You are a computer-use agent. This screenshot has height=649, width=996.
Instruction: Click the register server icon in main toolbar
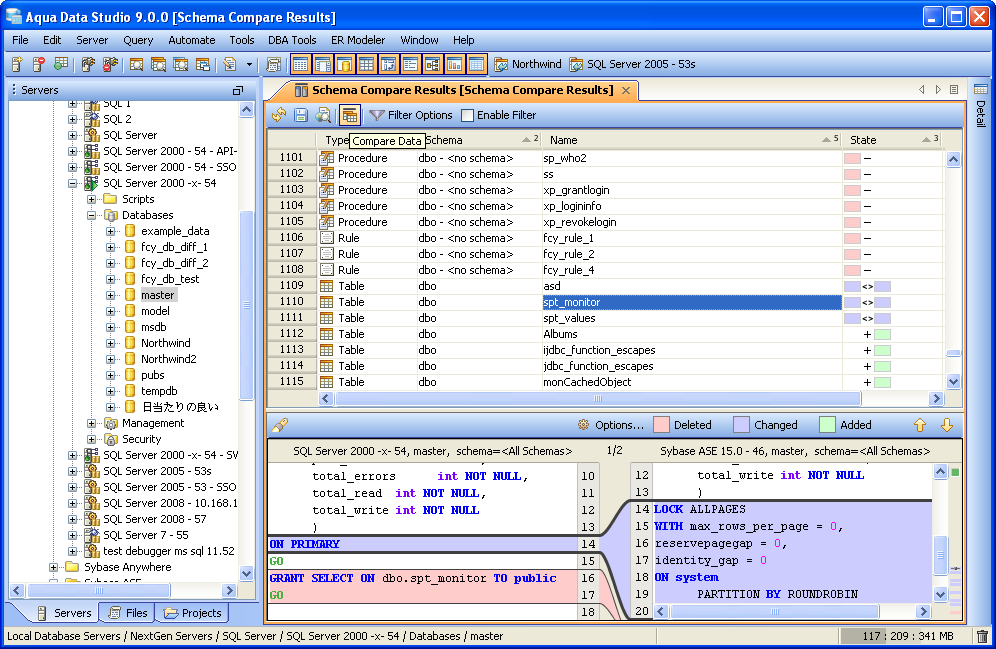(x=17, y=65)
